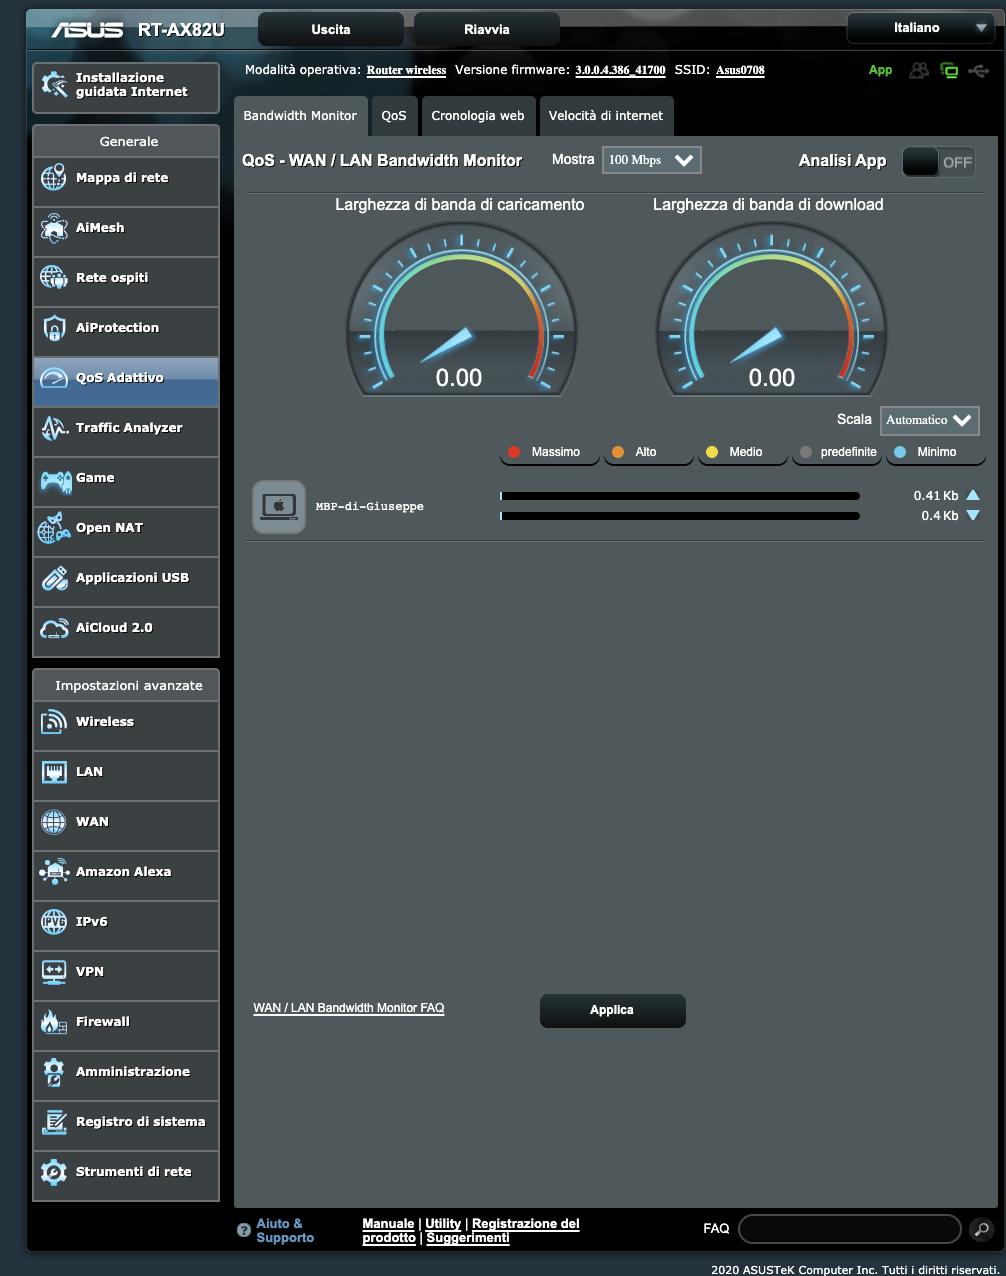Select the yellow Medio priority swatch
1006x1276 pixels.
(x=712, y=452)
